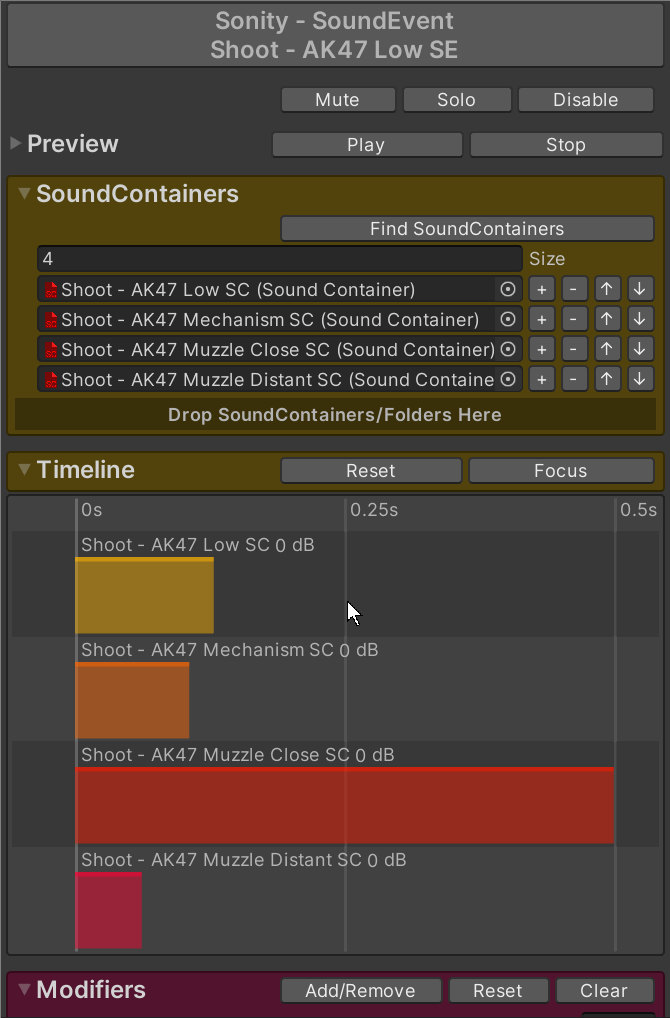Image resolution: width=670 pixels, height=1018 pixels.
Task: Move Muzzle Distant SC down
Action: point(640,379)
